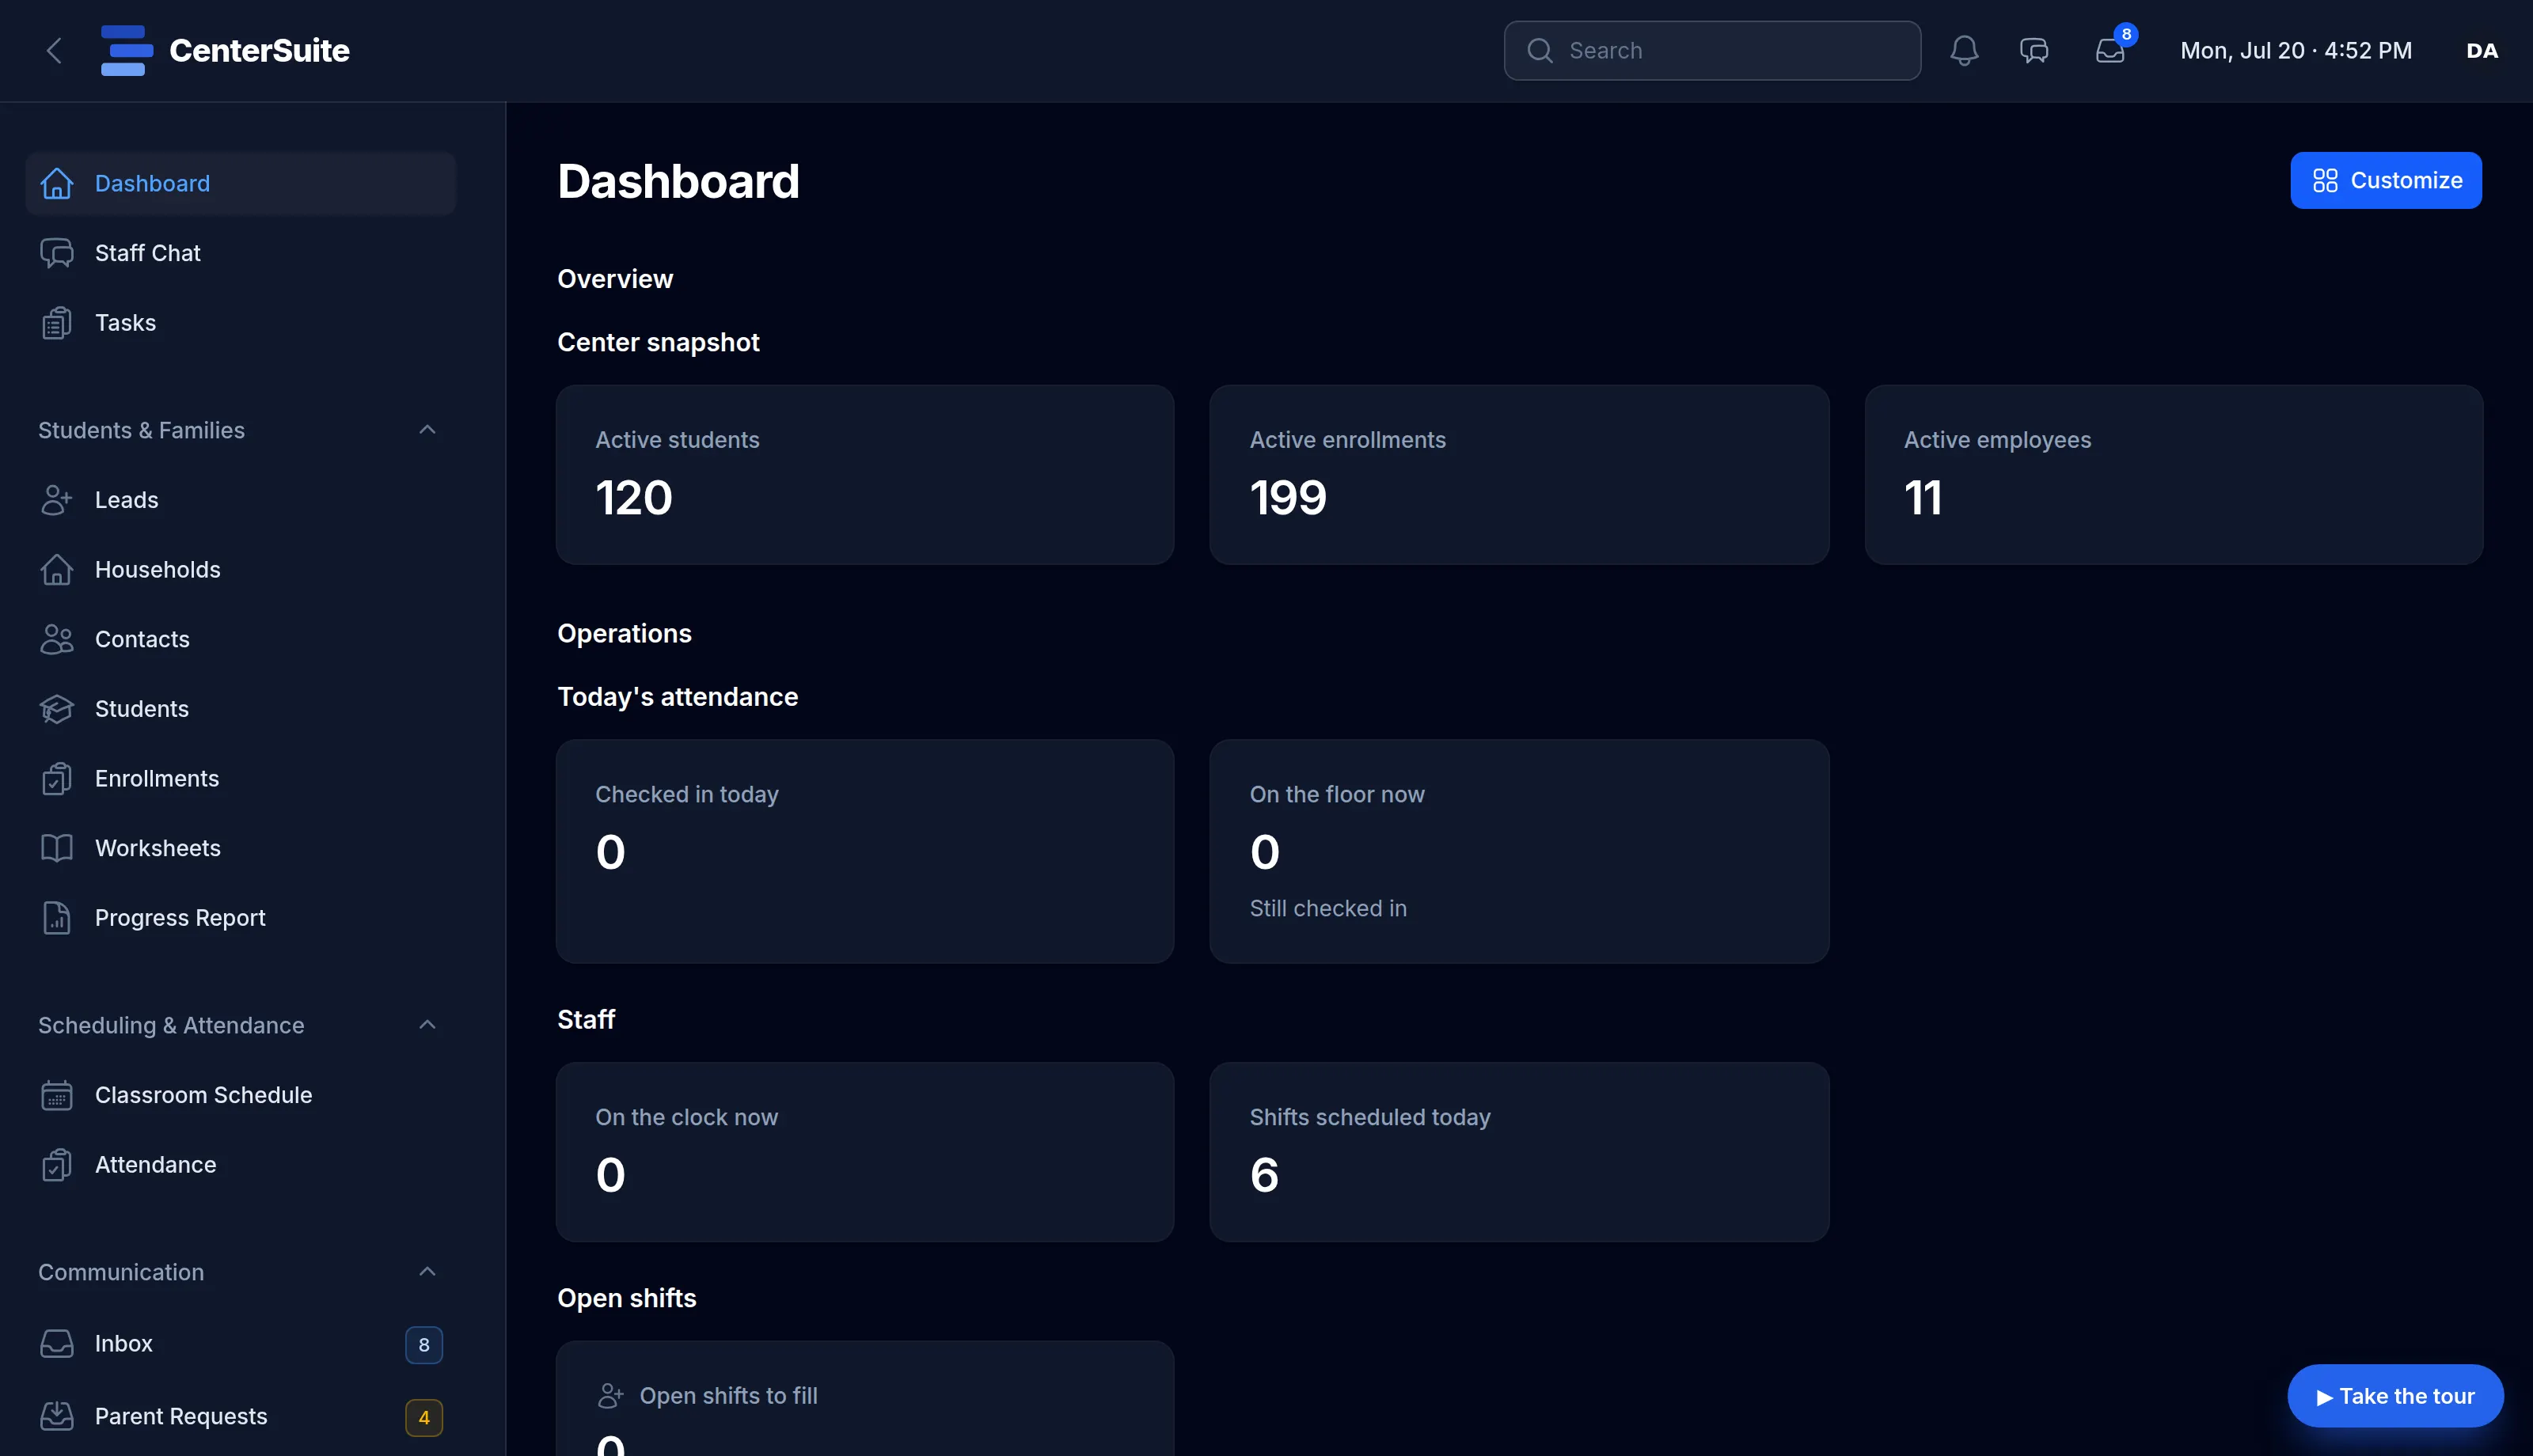Open the Active employees card
Image resolution: width=2533 pixels, height=1456 pixels.
(2174, 475)
